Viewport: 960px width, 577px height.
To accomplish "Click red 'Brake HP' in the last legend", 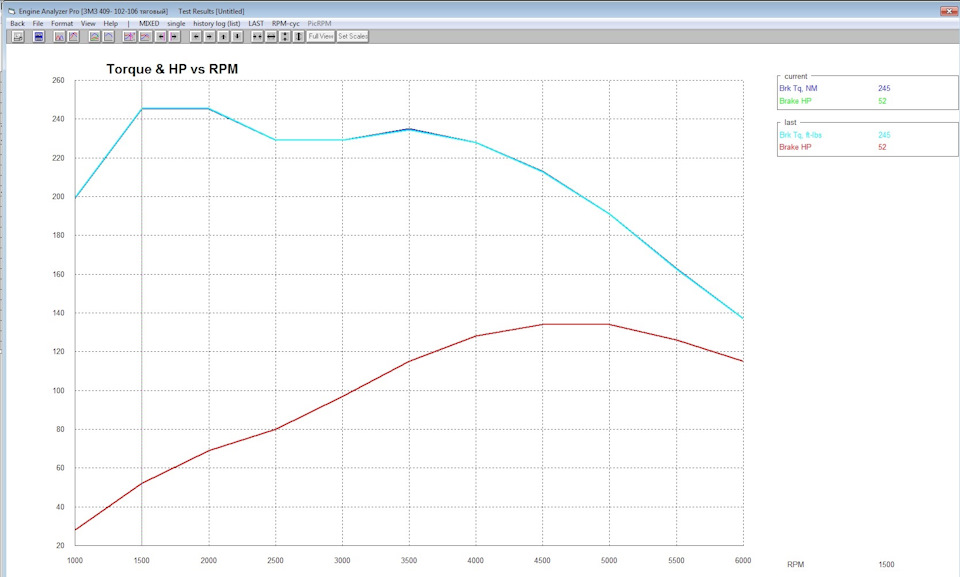I will [x=795, y=147].
